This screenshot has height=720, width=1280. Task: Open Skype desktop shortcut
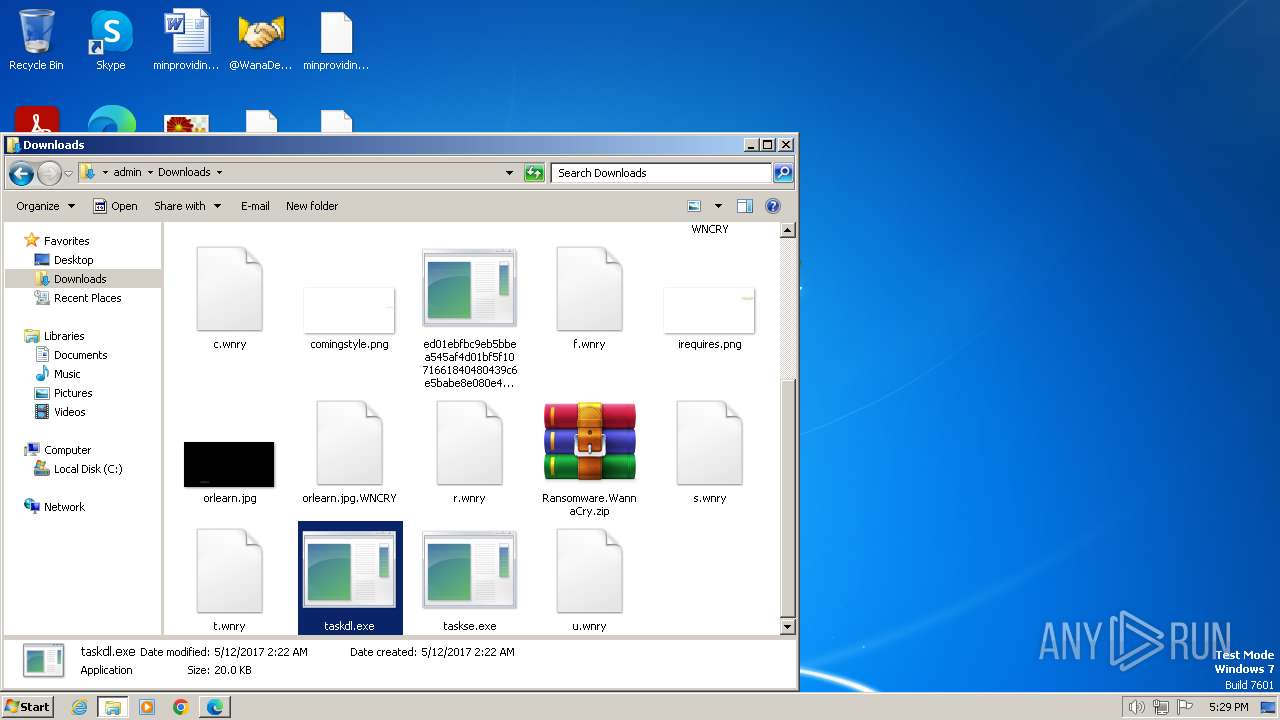[111, 40]
